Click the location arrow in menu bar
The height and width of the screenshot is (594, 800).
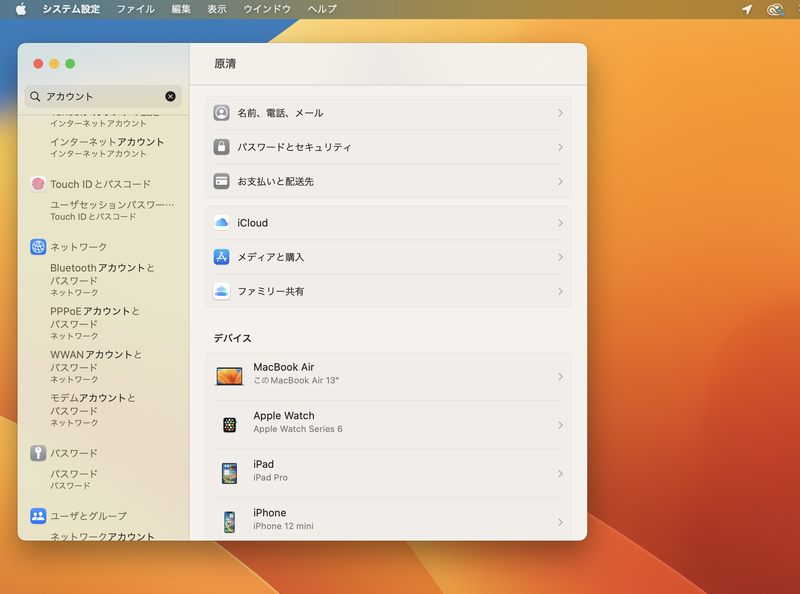pos(746,8)
